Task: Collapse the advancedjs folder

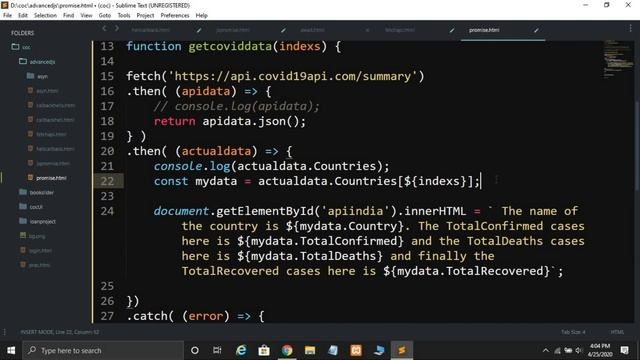Action: click(23, 61)
